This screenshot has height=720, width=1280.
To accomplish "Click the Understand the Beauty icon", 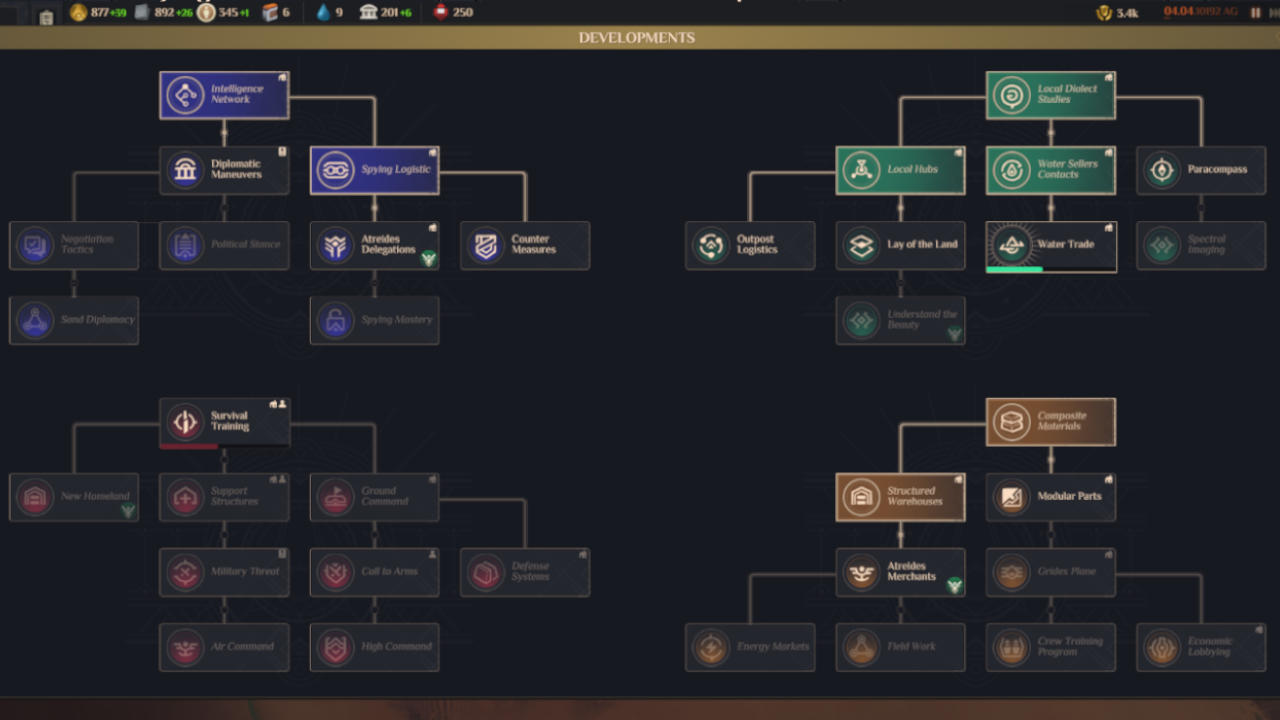I will pyautogui.click(x=861, y=321).
